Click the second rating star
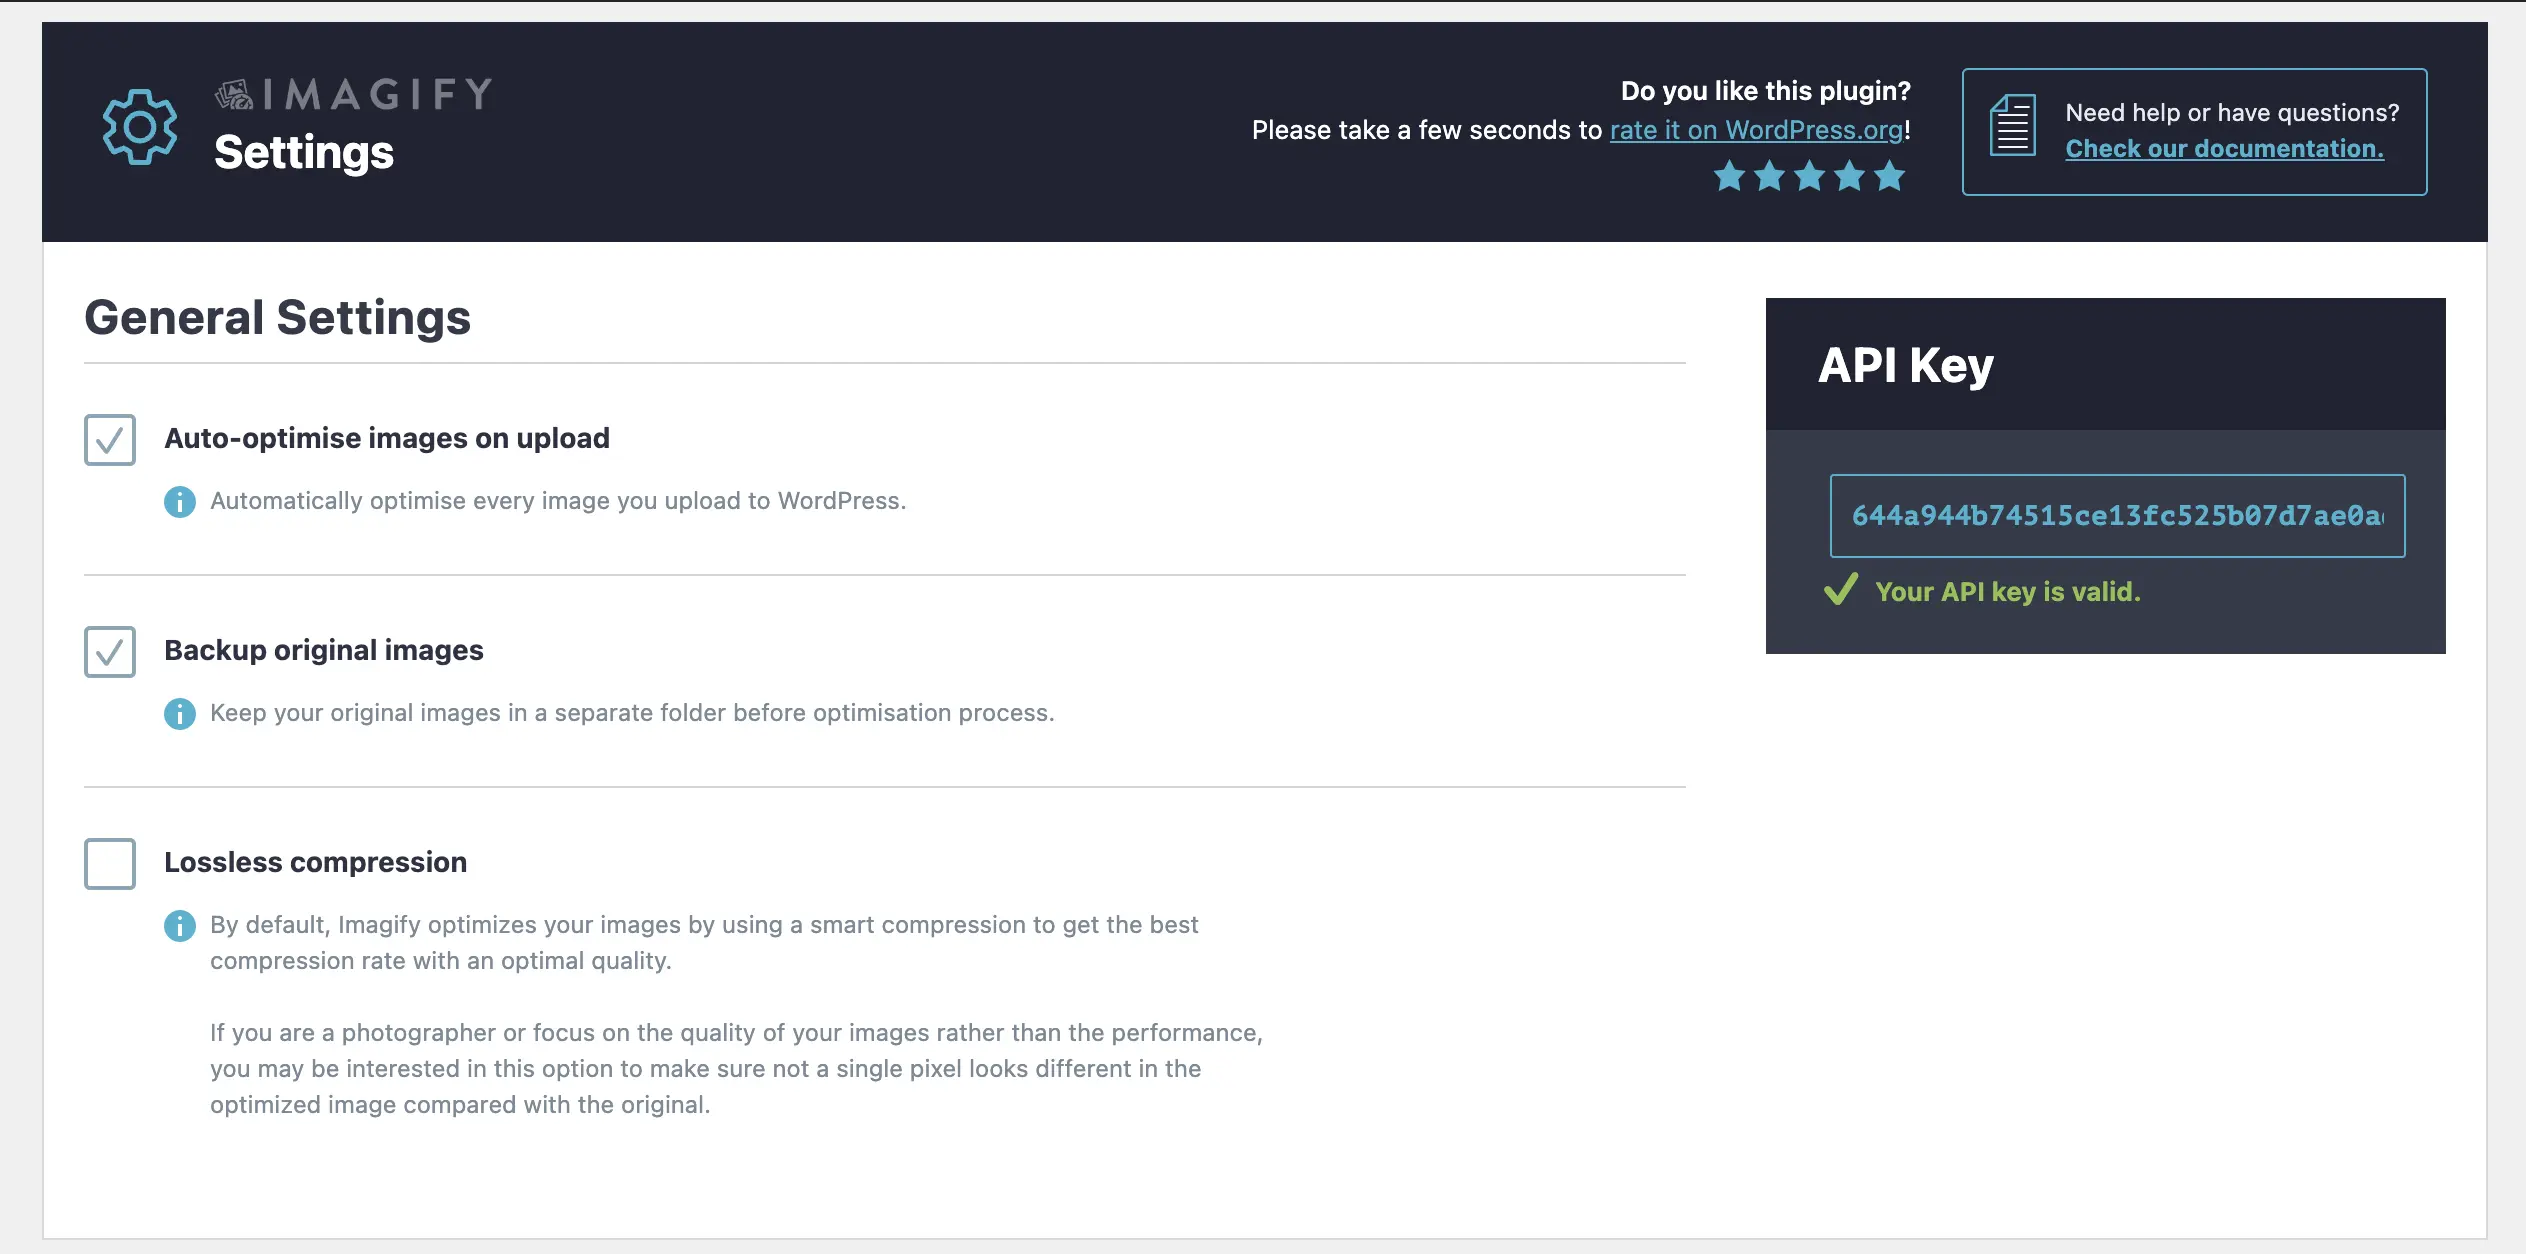Screen dimensions: 2526x1254 pyautogui.click(x=1769, y=177)
